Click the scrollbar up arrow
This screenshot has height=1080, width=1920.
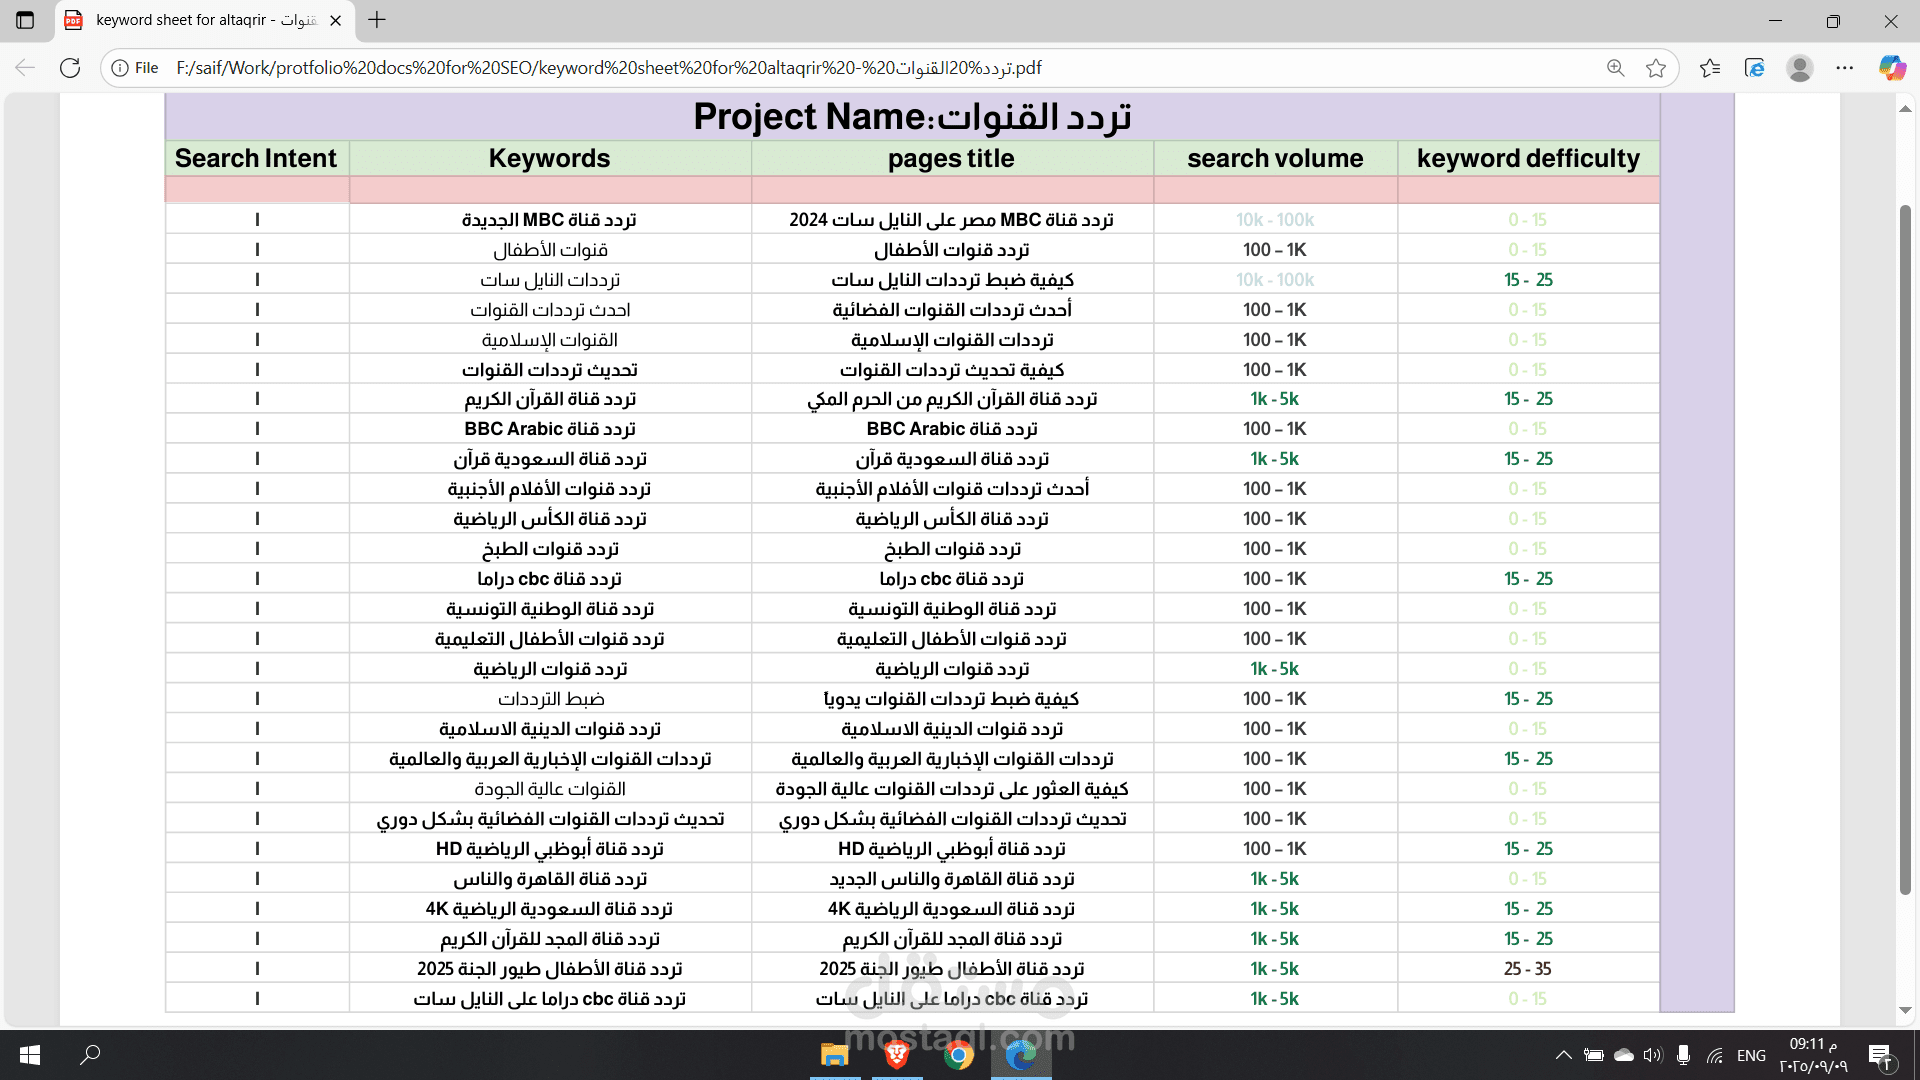(1905, 109)
